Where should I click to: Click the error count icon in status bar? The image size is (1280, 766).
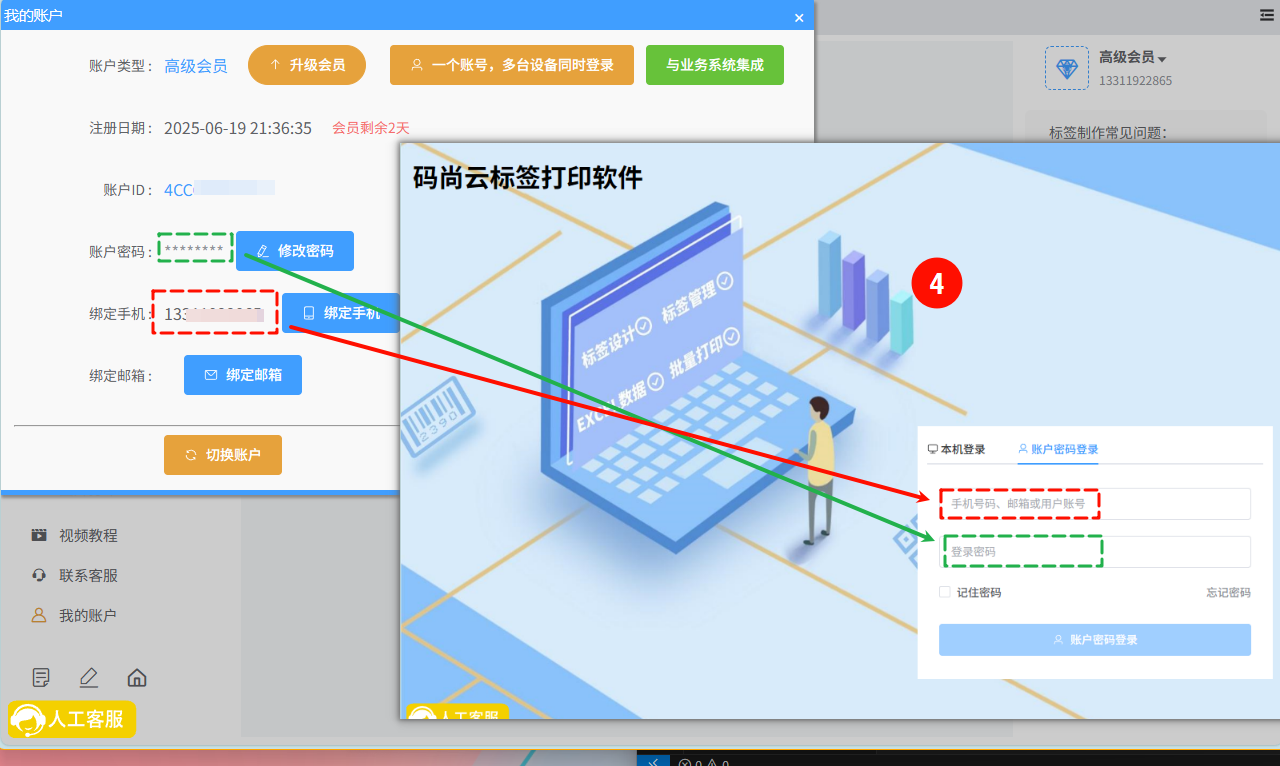[x=685, y=762]
